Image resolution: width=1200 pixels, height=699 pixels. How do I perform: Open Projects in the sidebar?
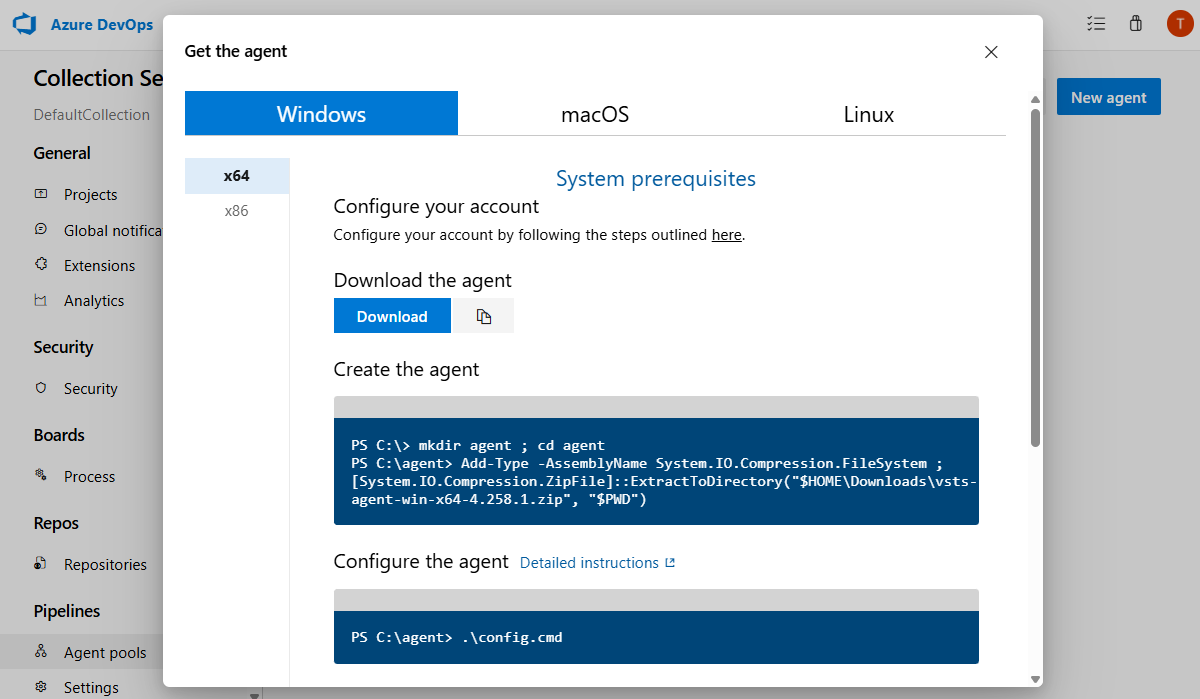pos(90,194)
